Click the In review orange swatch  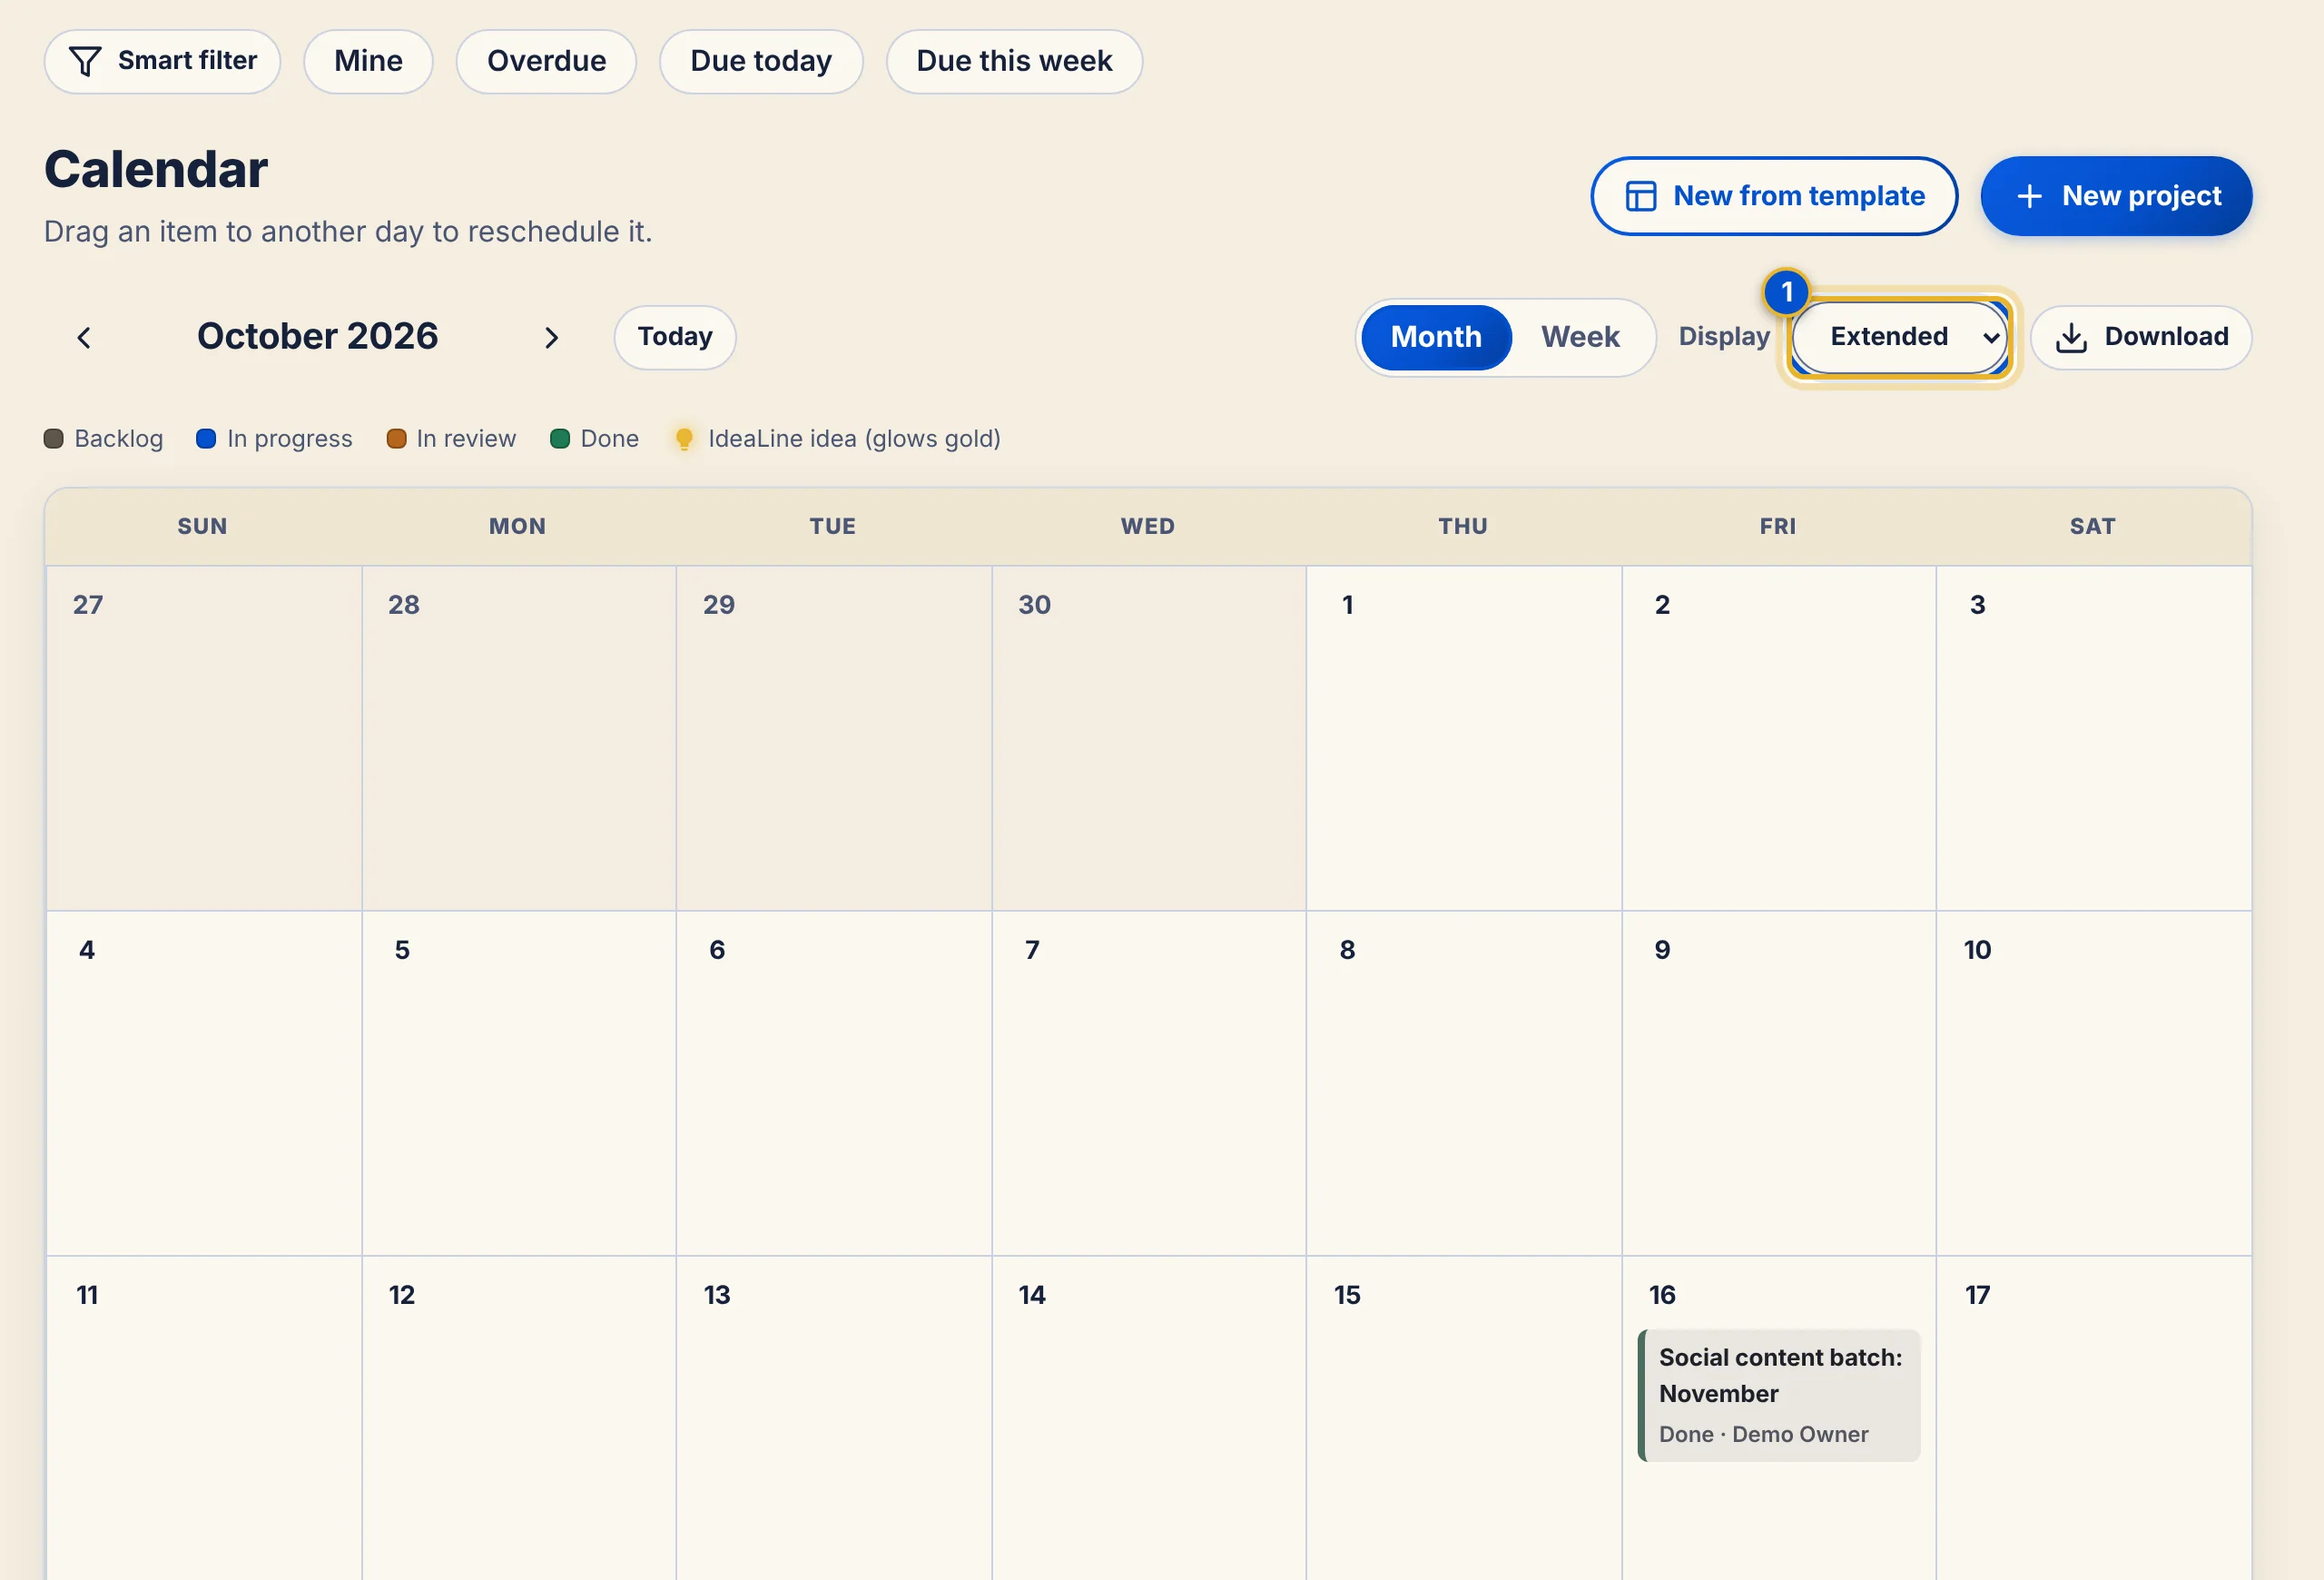tap(396, 439)
